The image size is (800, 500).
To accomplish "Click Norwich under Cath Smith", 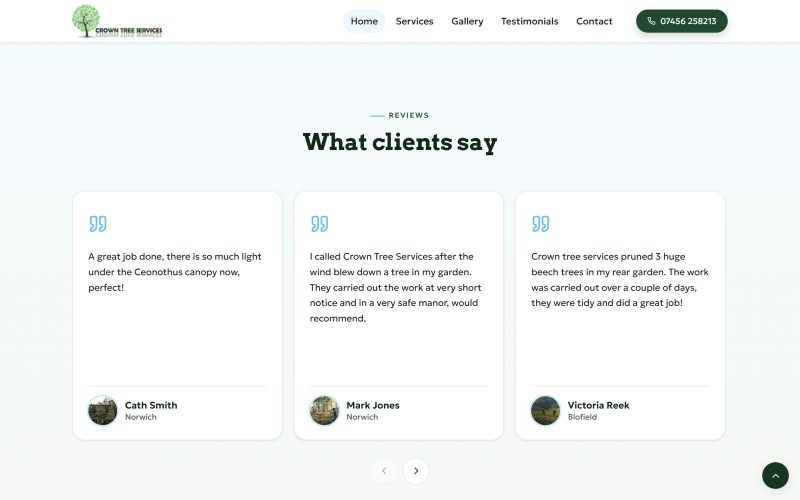I will [x=140, y=417].
